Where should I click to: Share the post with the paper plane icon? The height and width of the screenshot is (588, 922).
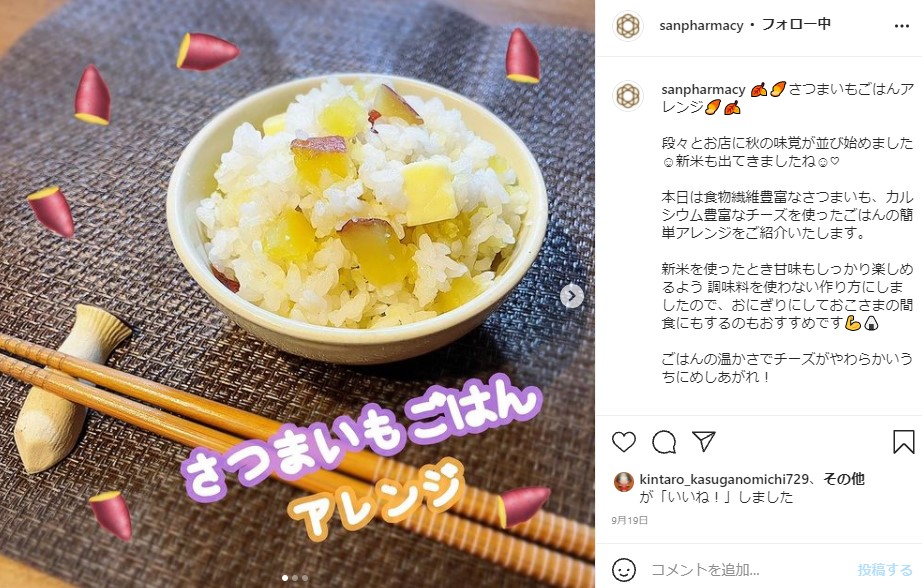coord(703,441)
